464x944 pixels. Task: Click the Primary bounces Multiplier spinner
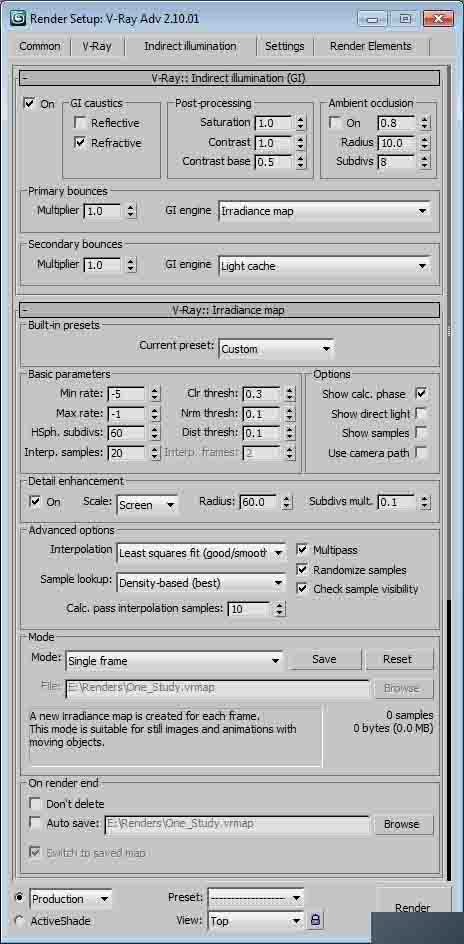132,211
